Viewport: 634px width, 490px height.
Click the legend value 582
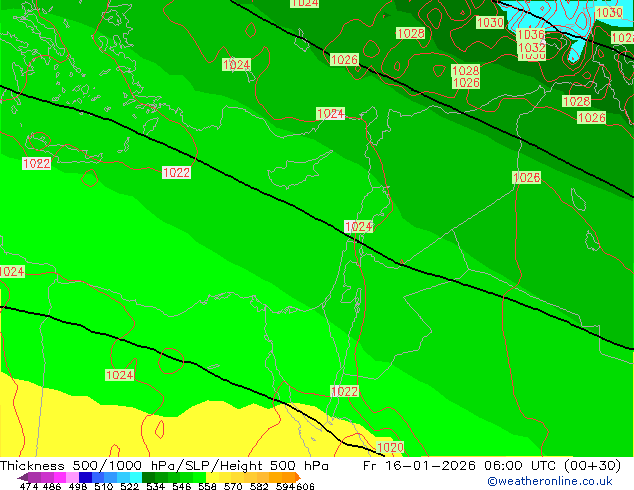[x=259, y=486]
